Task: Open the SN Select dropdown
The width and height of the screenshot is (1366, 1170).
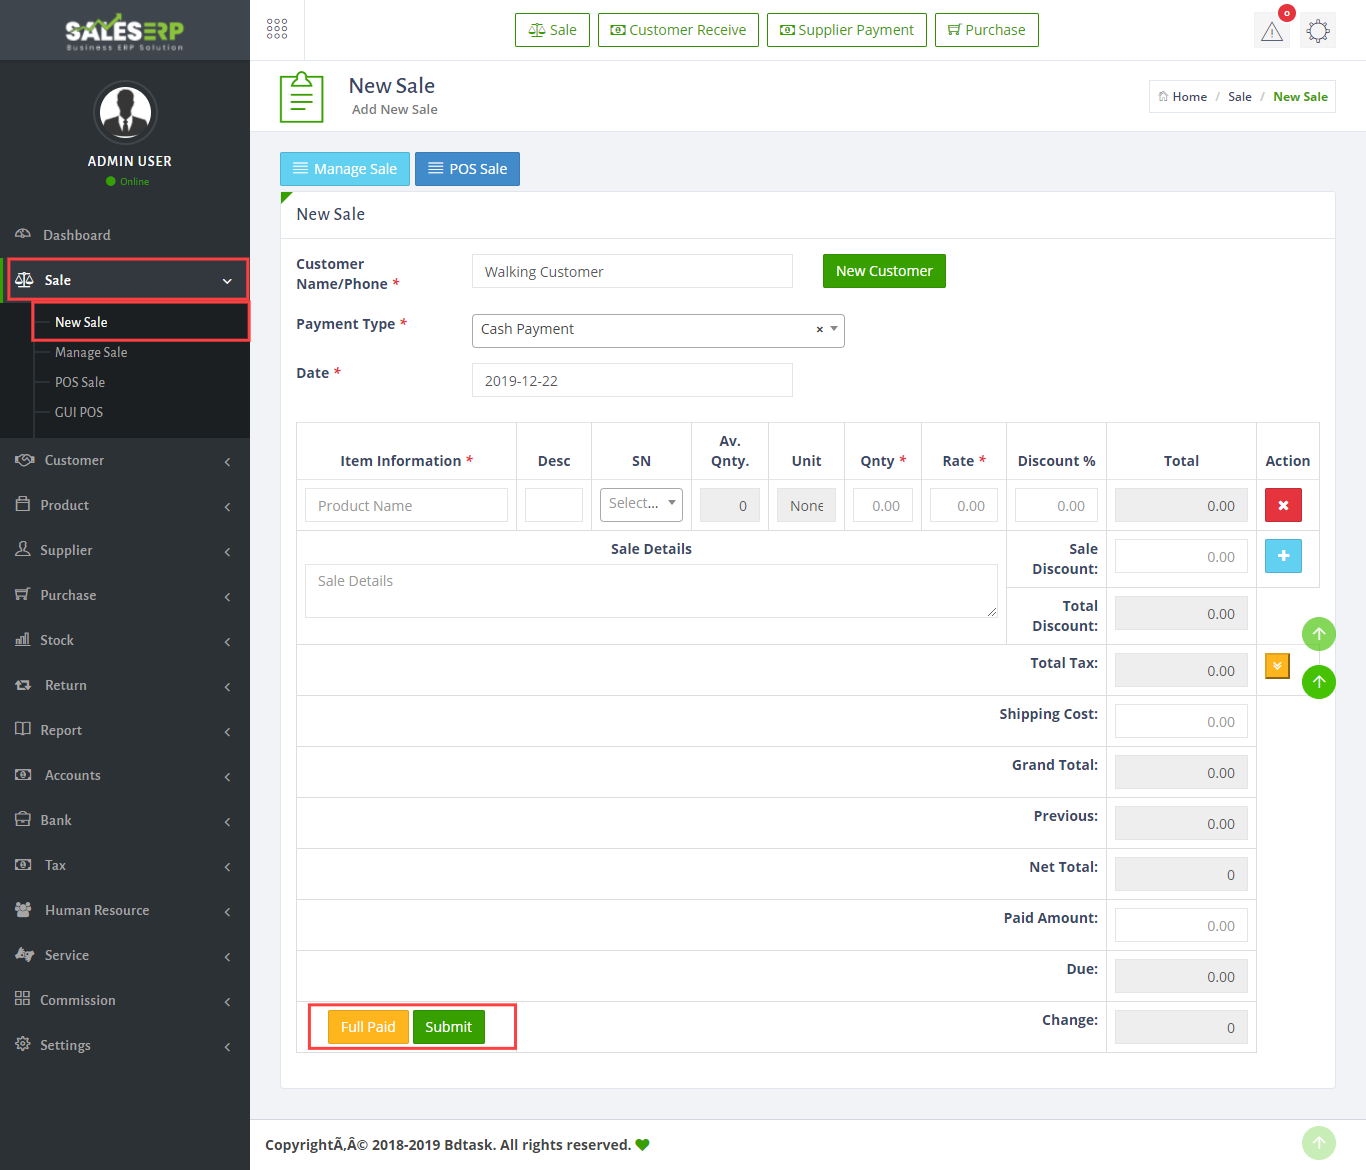Action: click(641, 504)
